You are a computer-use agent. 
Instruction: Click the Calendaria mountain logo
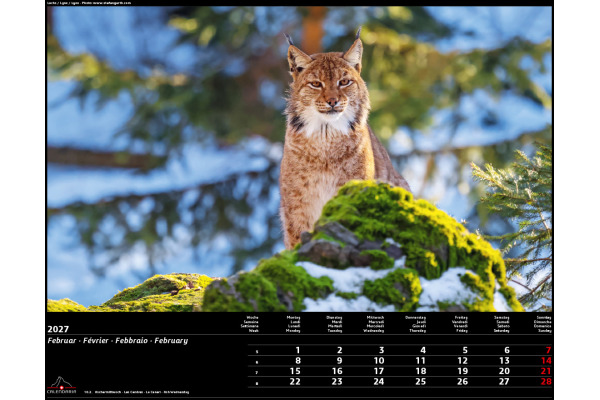click(61, 385)
